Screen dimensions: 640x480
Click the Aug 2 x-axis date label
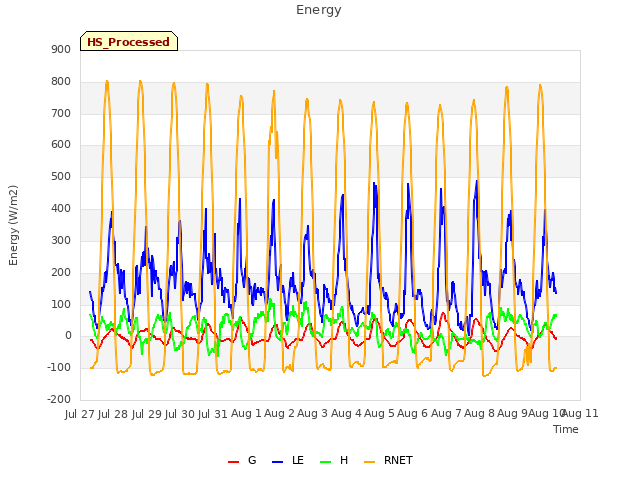pos(279,414)
